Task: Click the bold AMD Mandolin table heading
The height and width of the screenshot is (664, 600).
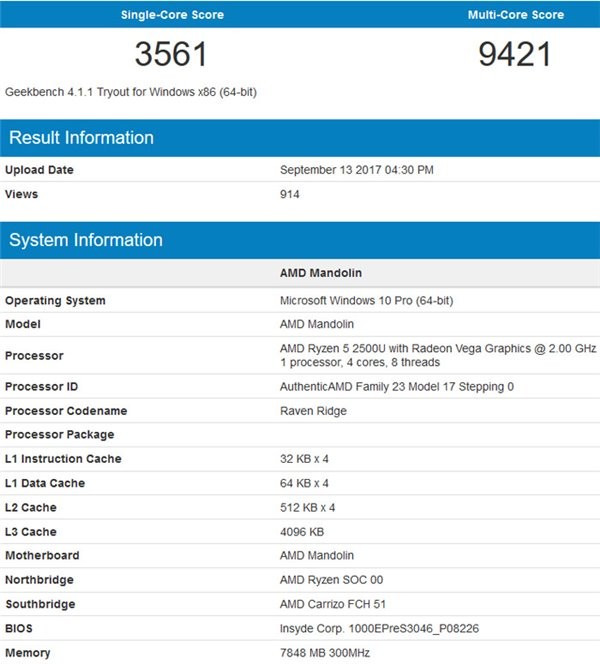Action: (x=321, y=273)
